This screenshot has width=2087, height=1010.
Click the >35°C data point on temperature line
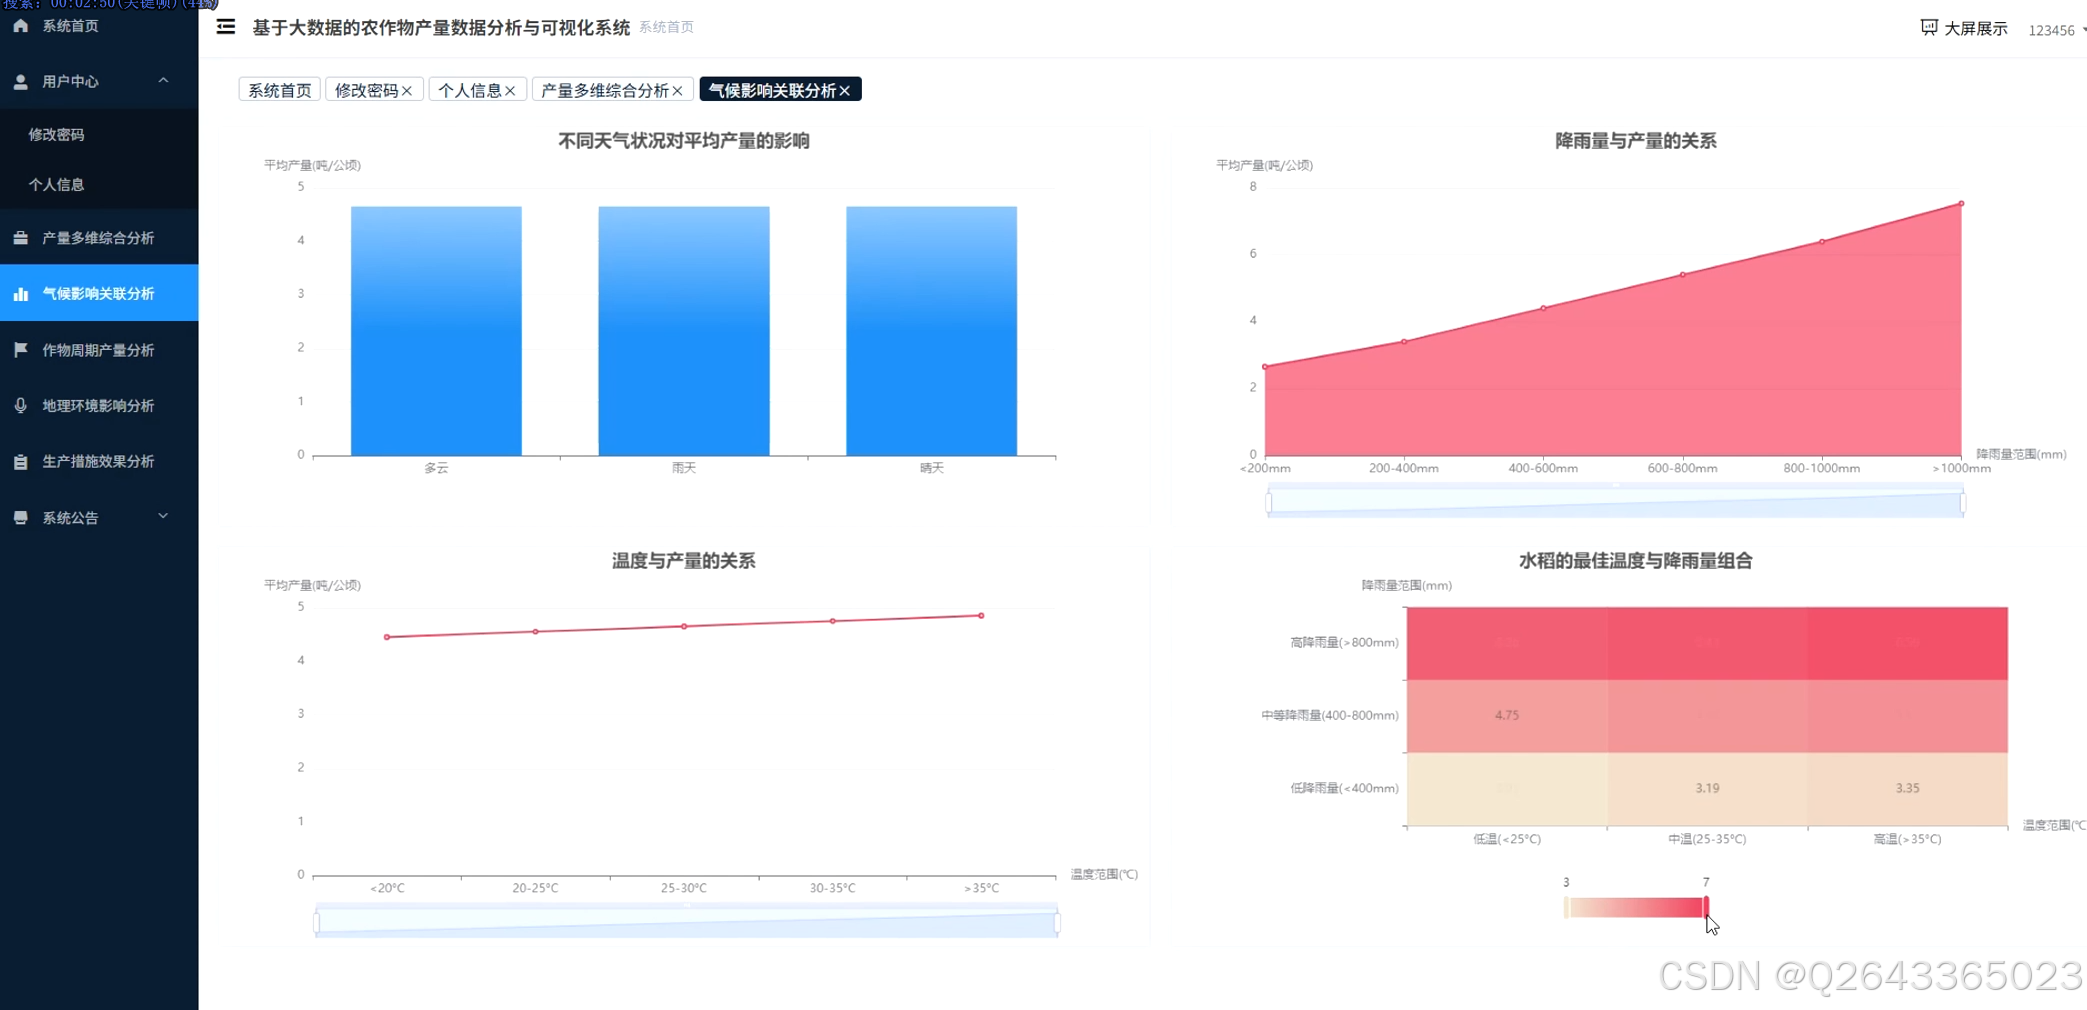(981, 616)
